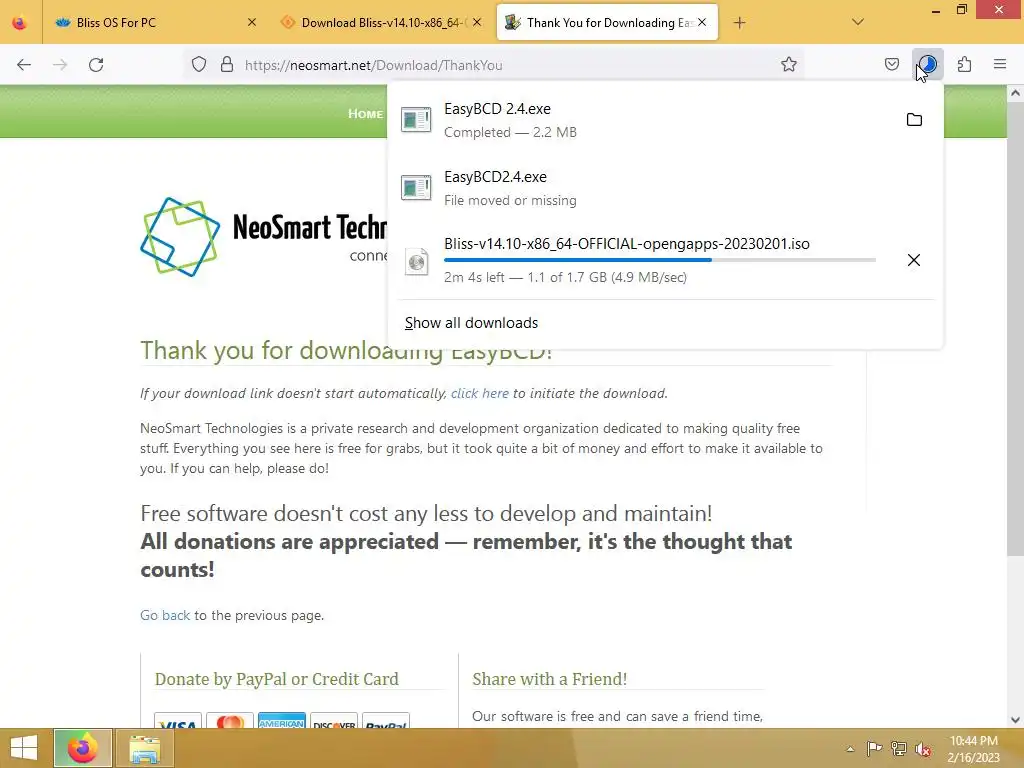Cancel the Bliss ISO download
1024x768 pixels.
coord(914,260)
